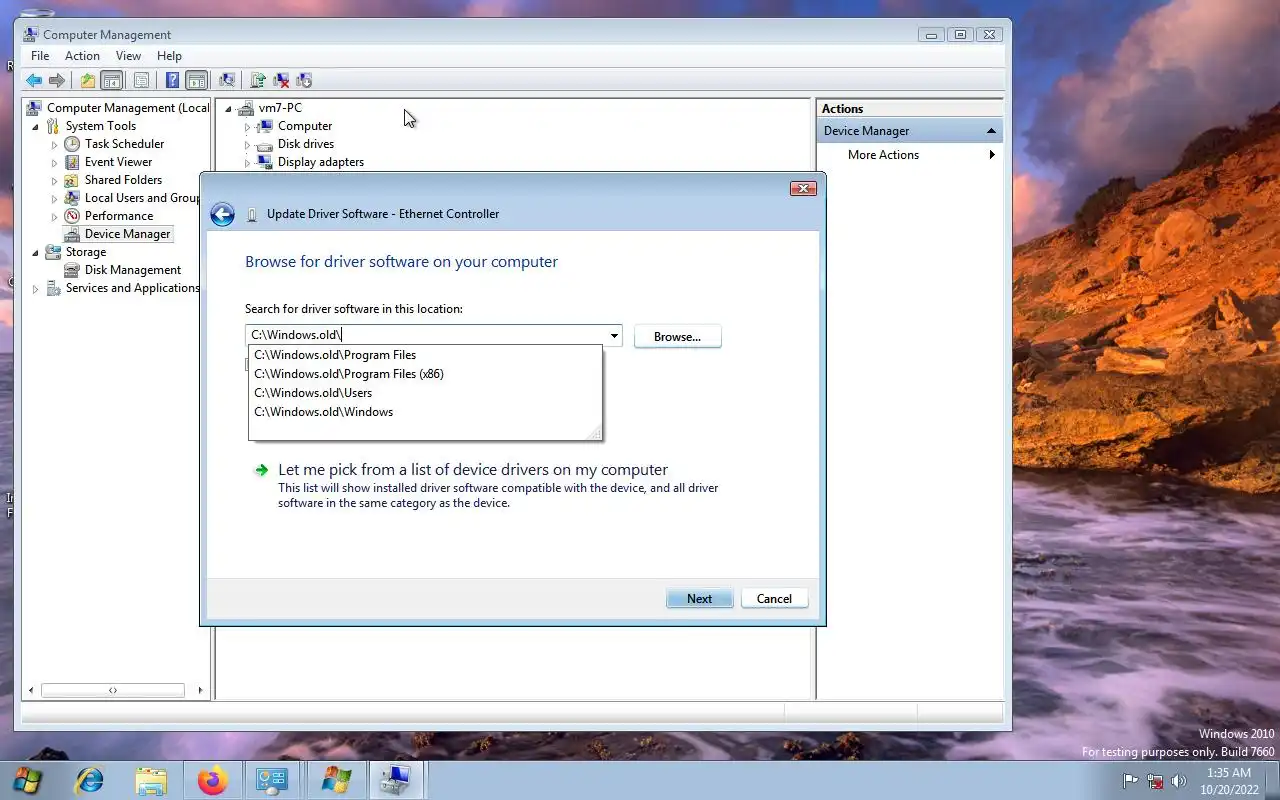Click the volume speaker tray icon
The image size is (1280, 800).
(1179, 781)
